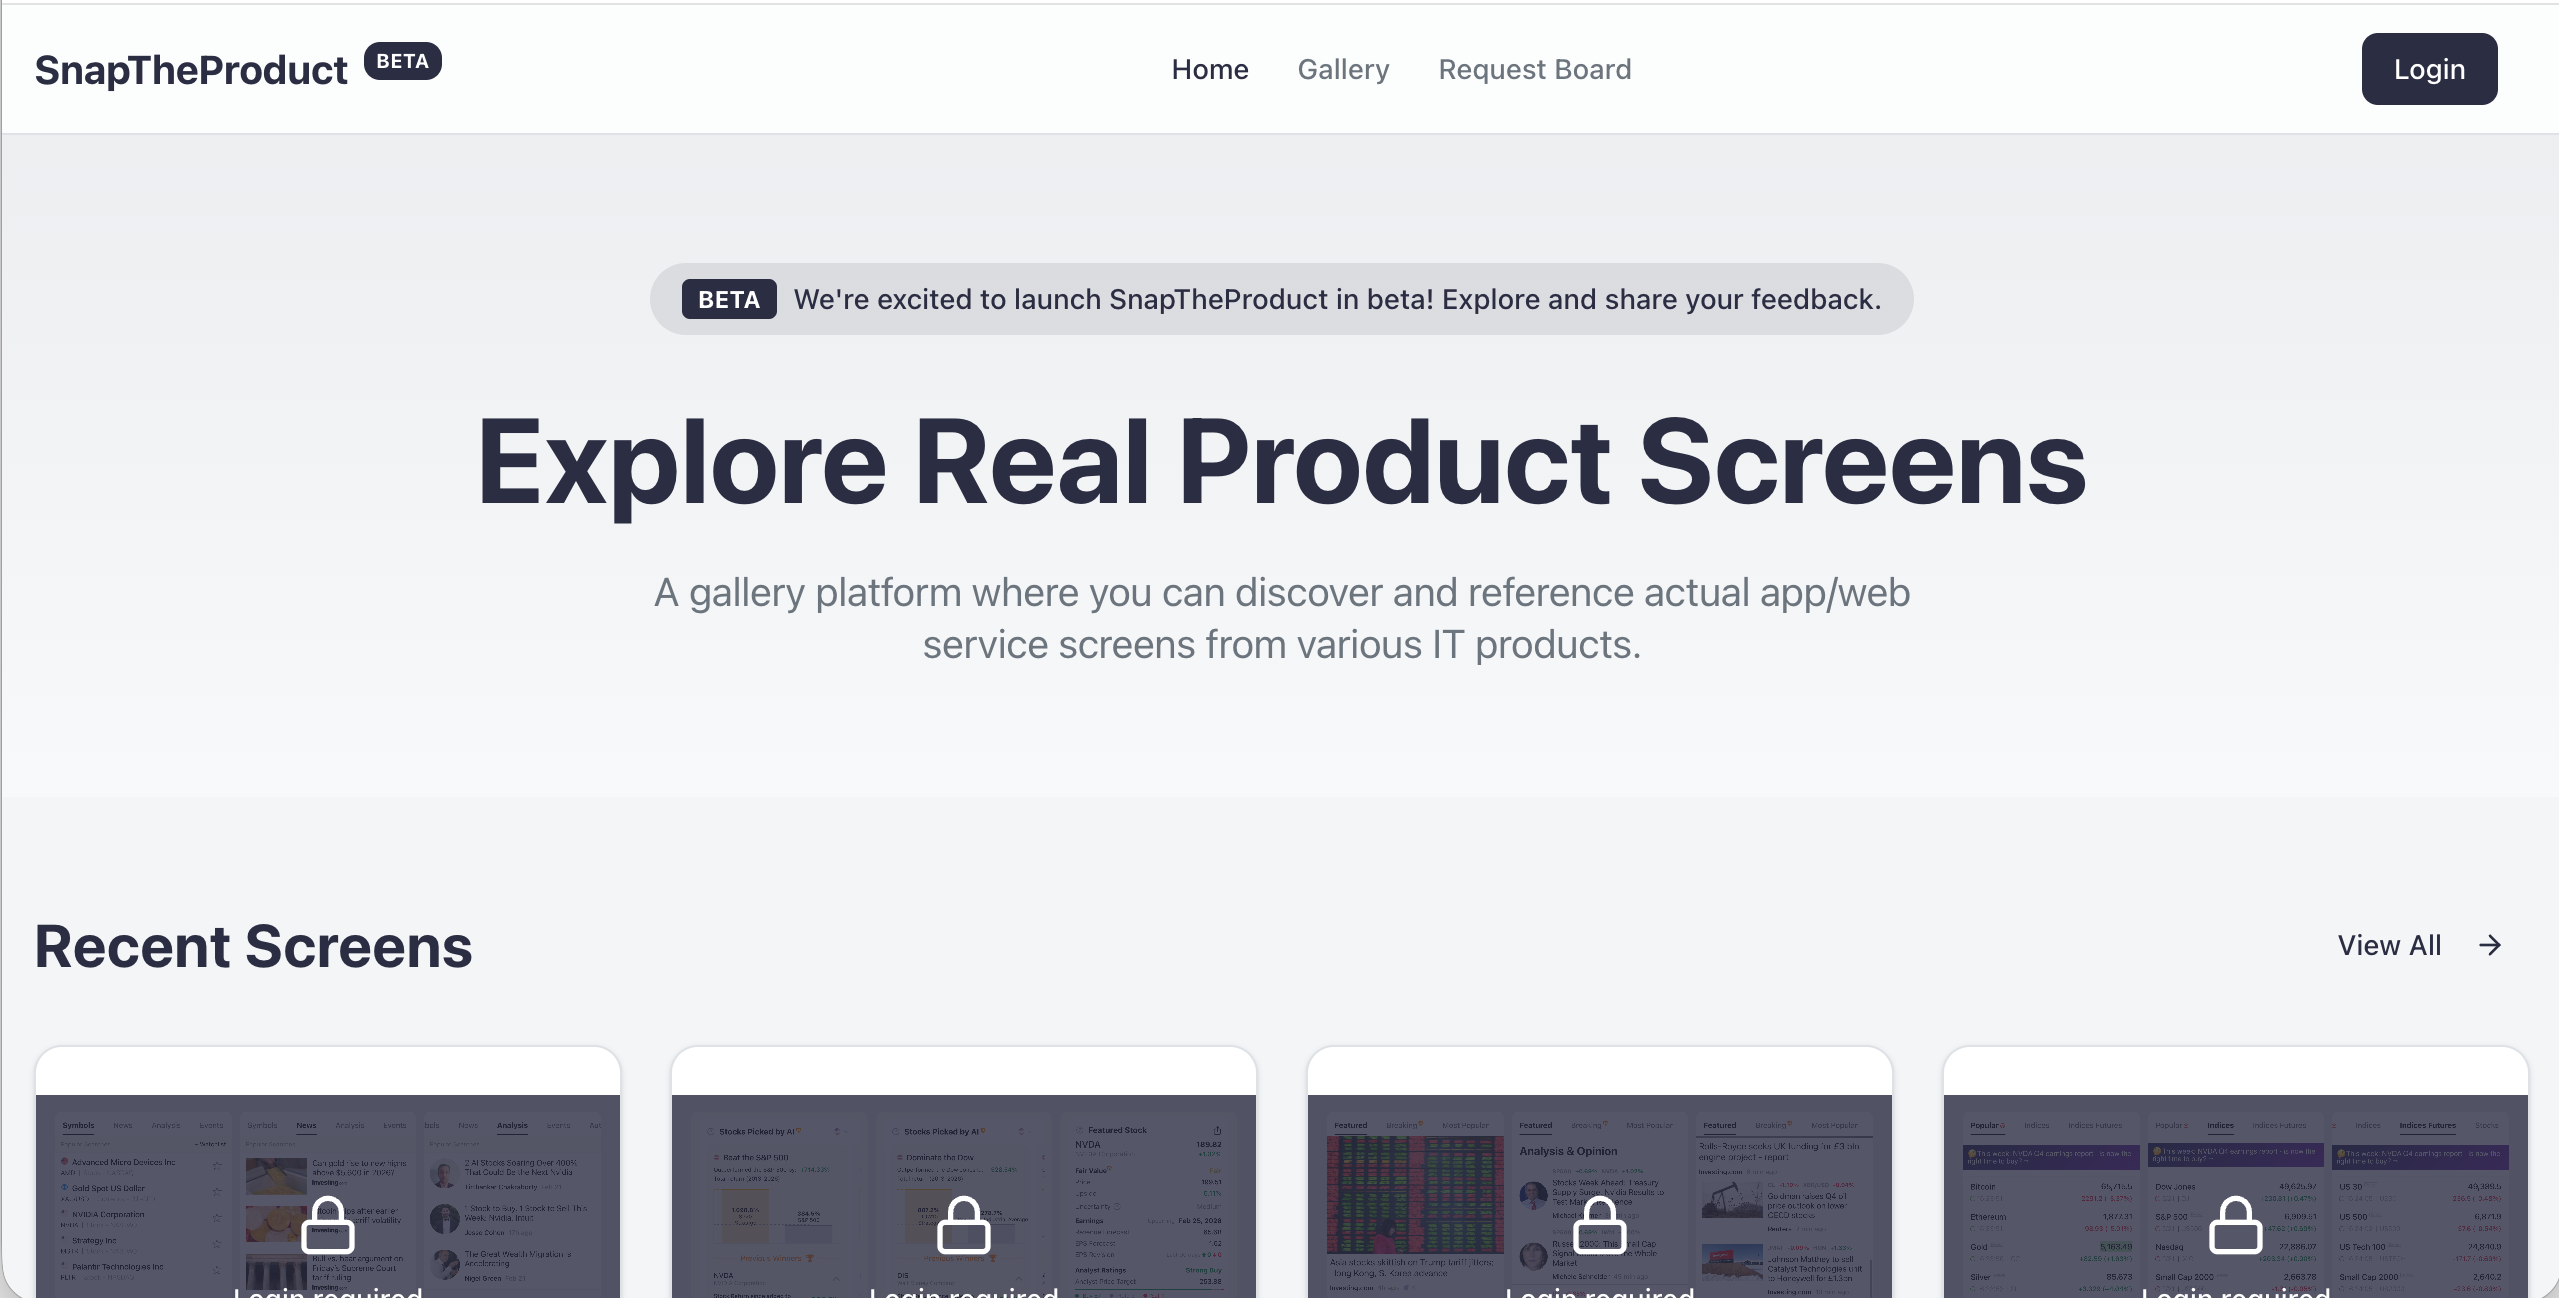The image size is (2559, 1298).
Task: Click the View All link
Action: pos(2389,945)
